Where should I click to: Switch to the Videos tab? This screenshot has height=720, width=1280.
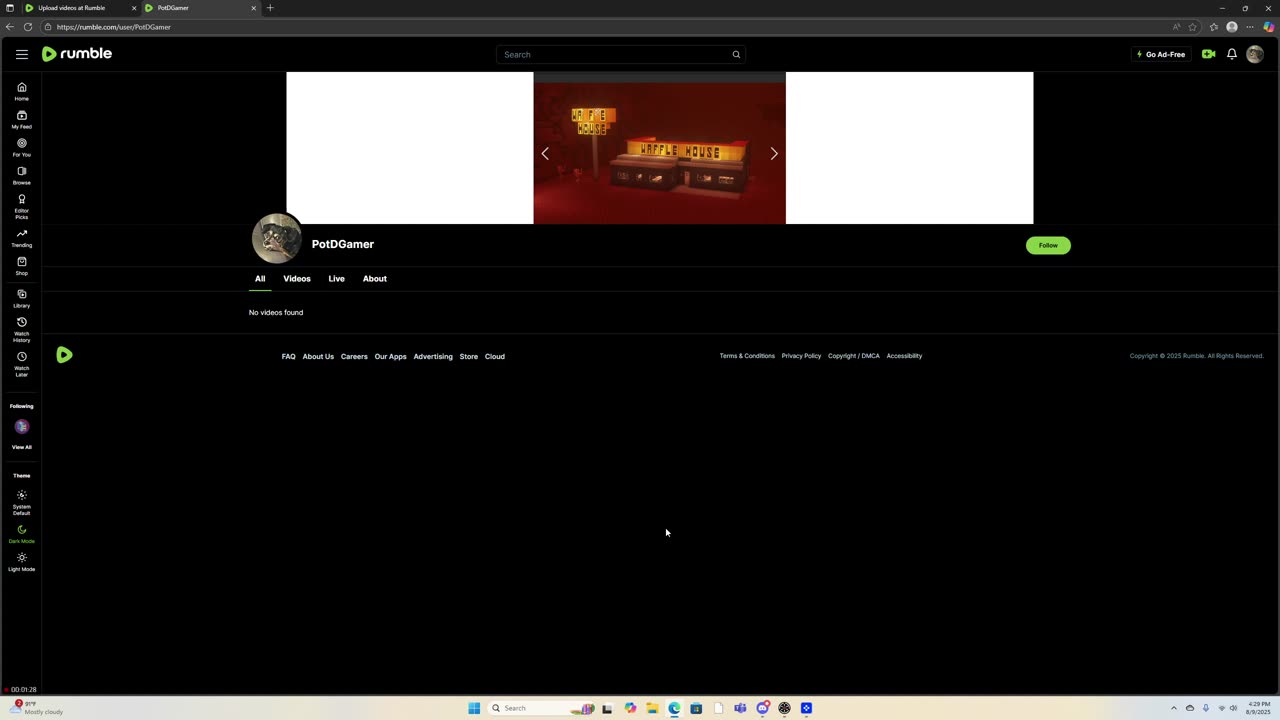[x=297, y=279]
